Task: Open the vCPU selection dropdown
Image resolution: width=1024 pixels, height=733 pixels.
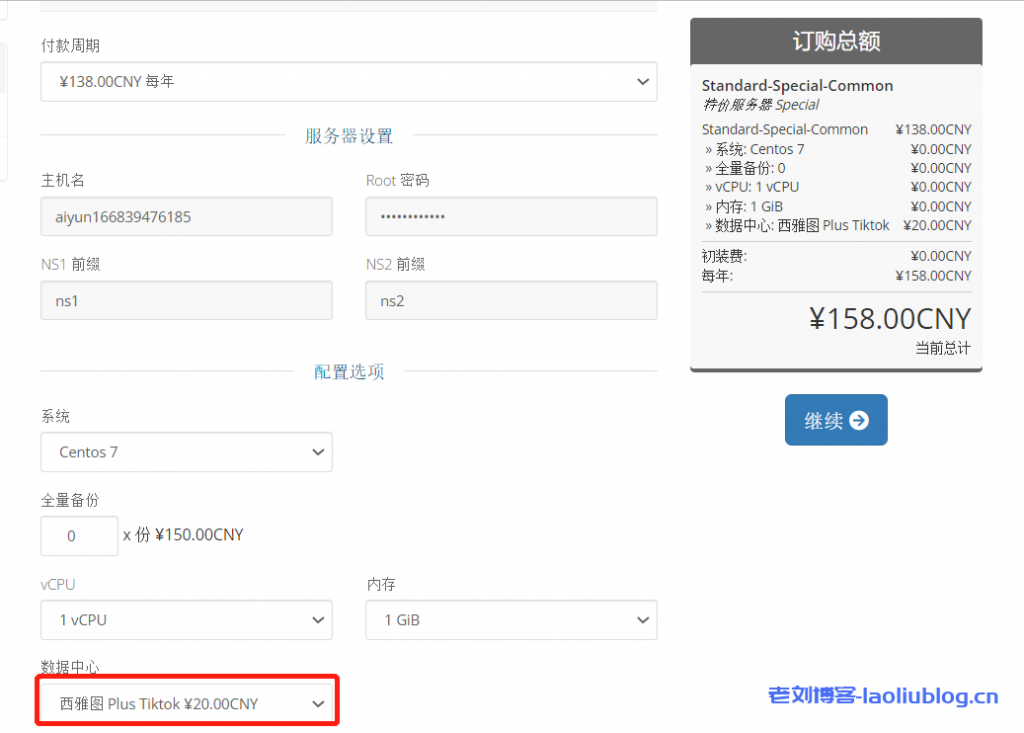Action: 186,620
